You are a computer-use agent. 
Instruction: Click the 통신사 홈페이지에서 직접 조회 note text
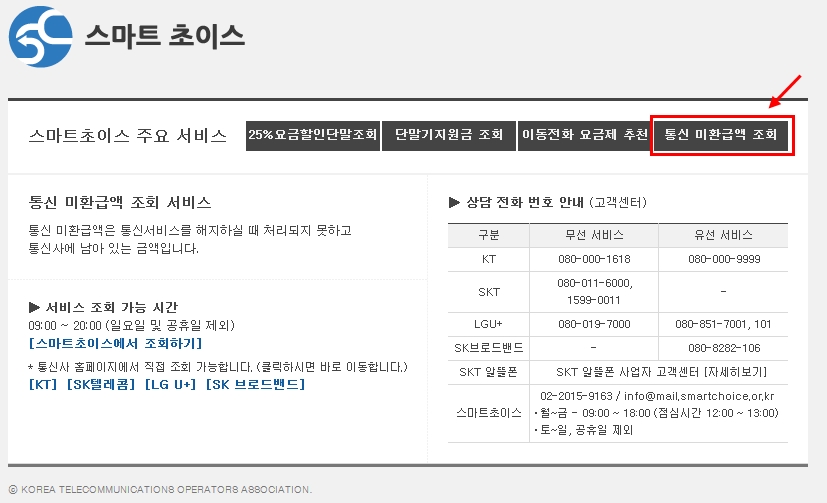[218, 367]
